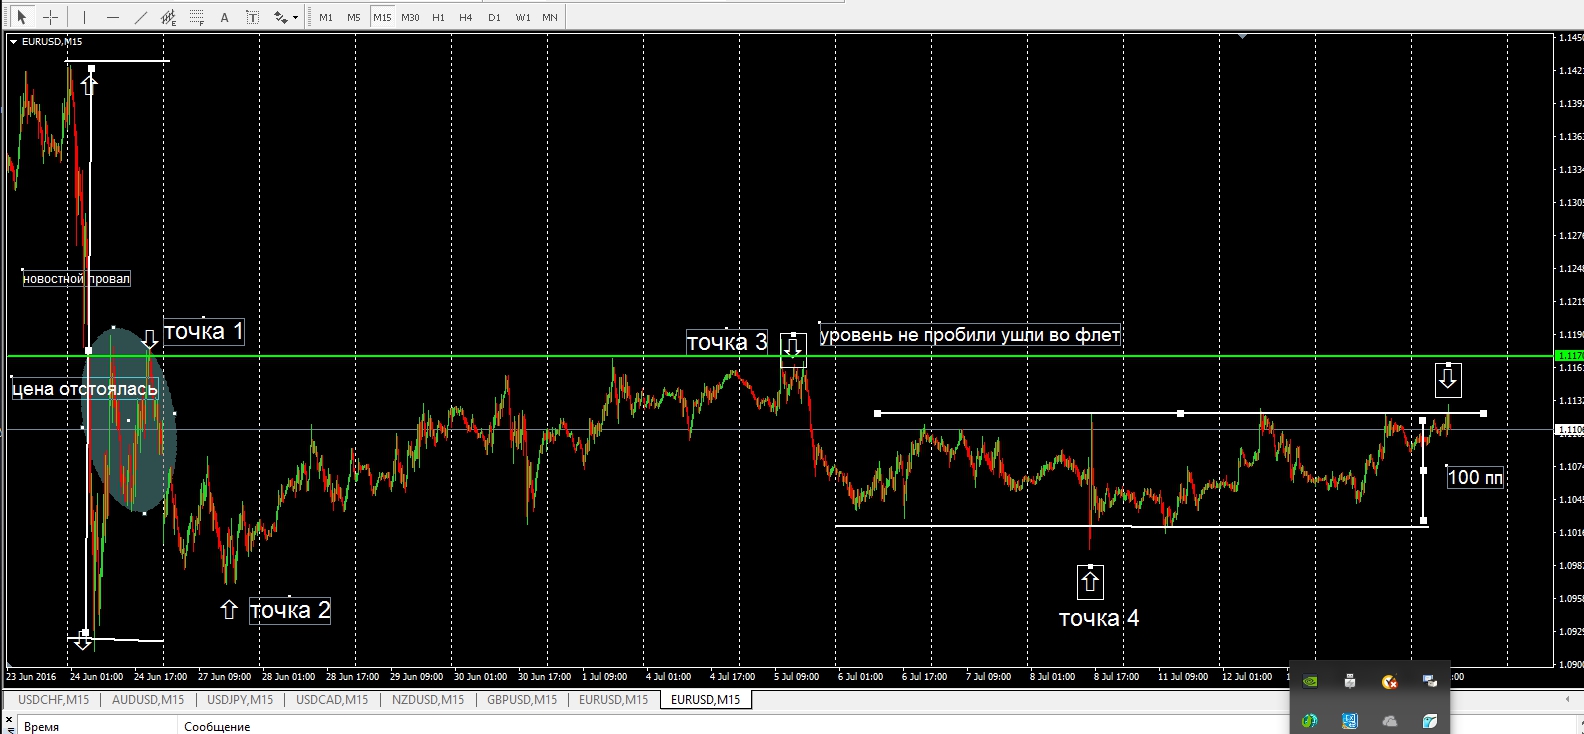The width and height of the screenshot is (1584, 734).
Task: Select the equidistant channel tool
Action: click(168, 17)
